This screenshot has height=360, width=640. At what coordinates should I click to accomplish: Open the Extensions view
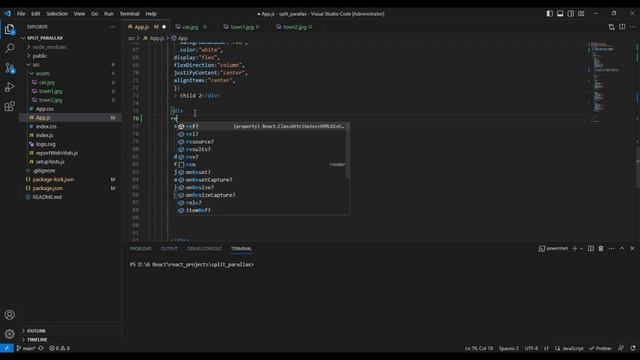coord(9,106)
